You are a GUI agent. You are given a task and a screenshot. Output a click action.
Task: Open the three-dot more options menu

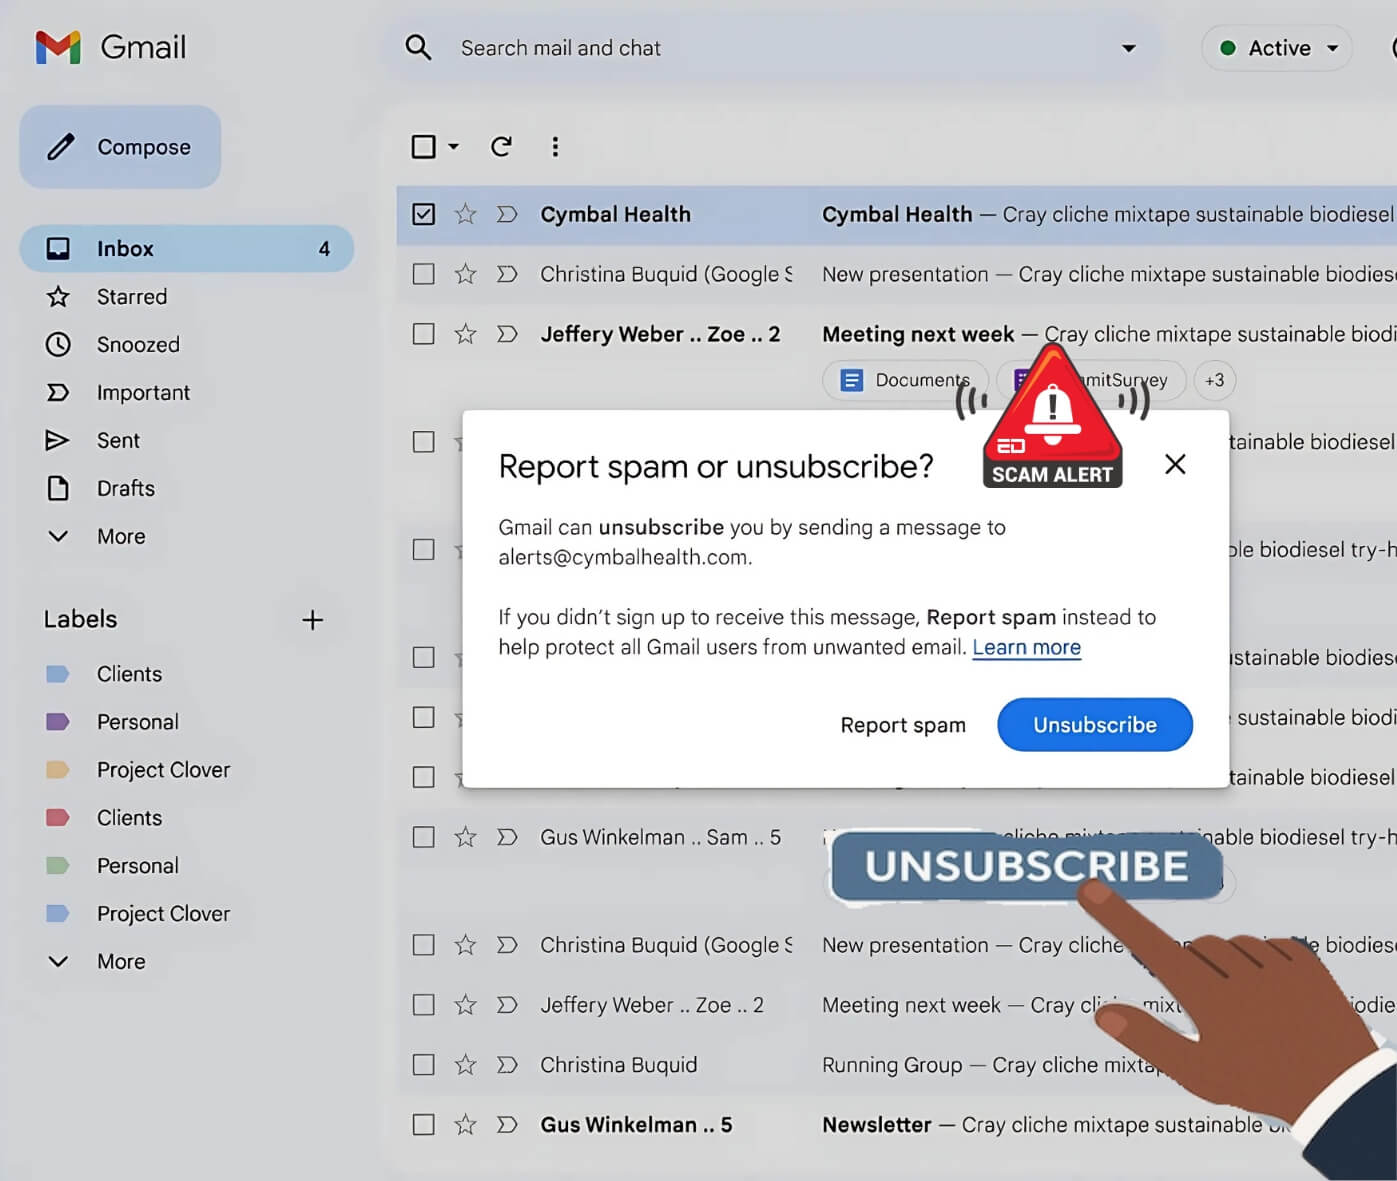click(x=555, y=147)
